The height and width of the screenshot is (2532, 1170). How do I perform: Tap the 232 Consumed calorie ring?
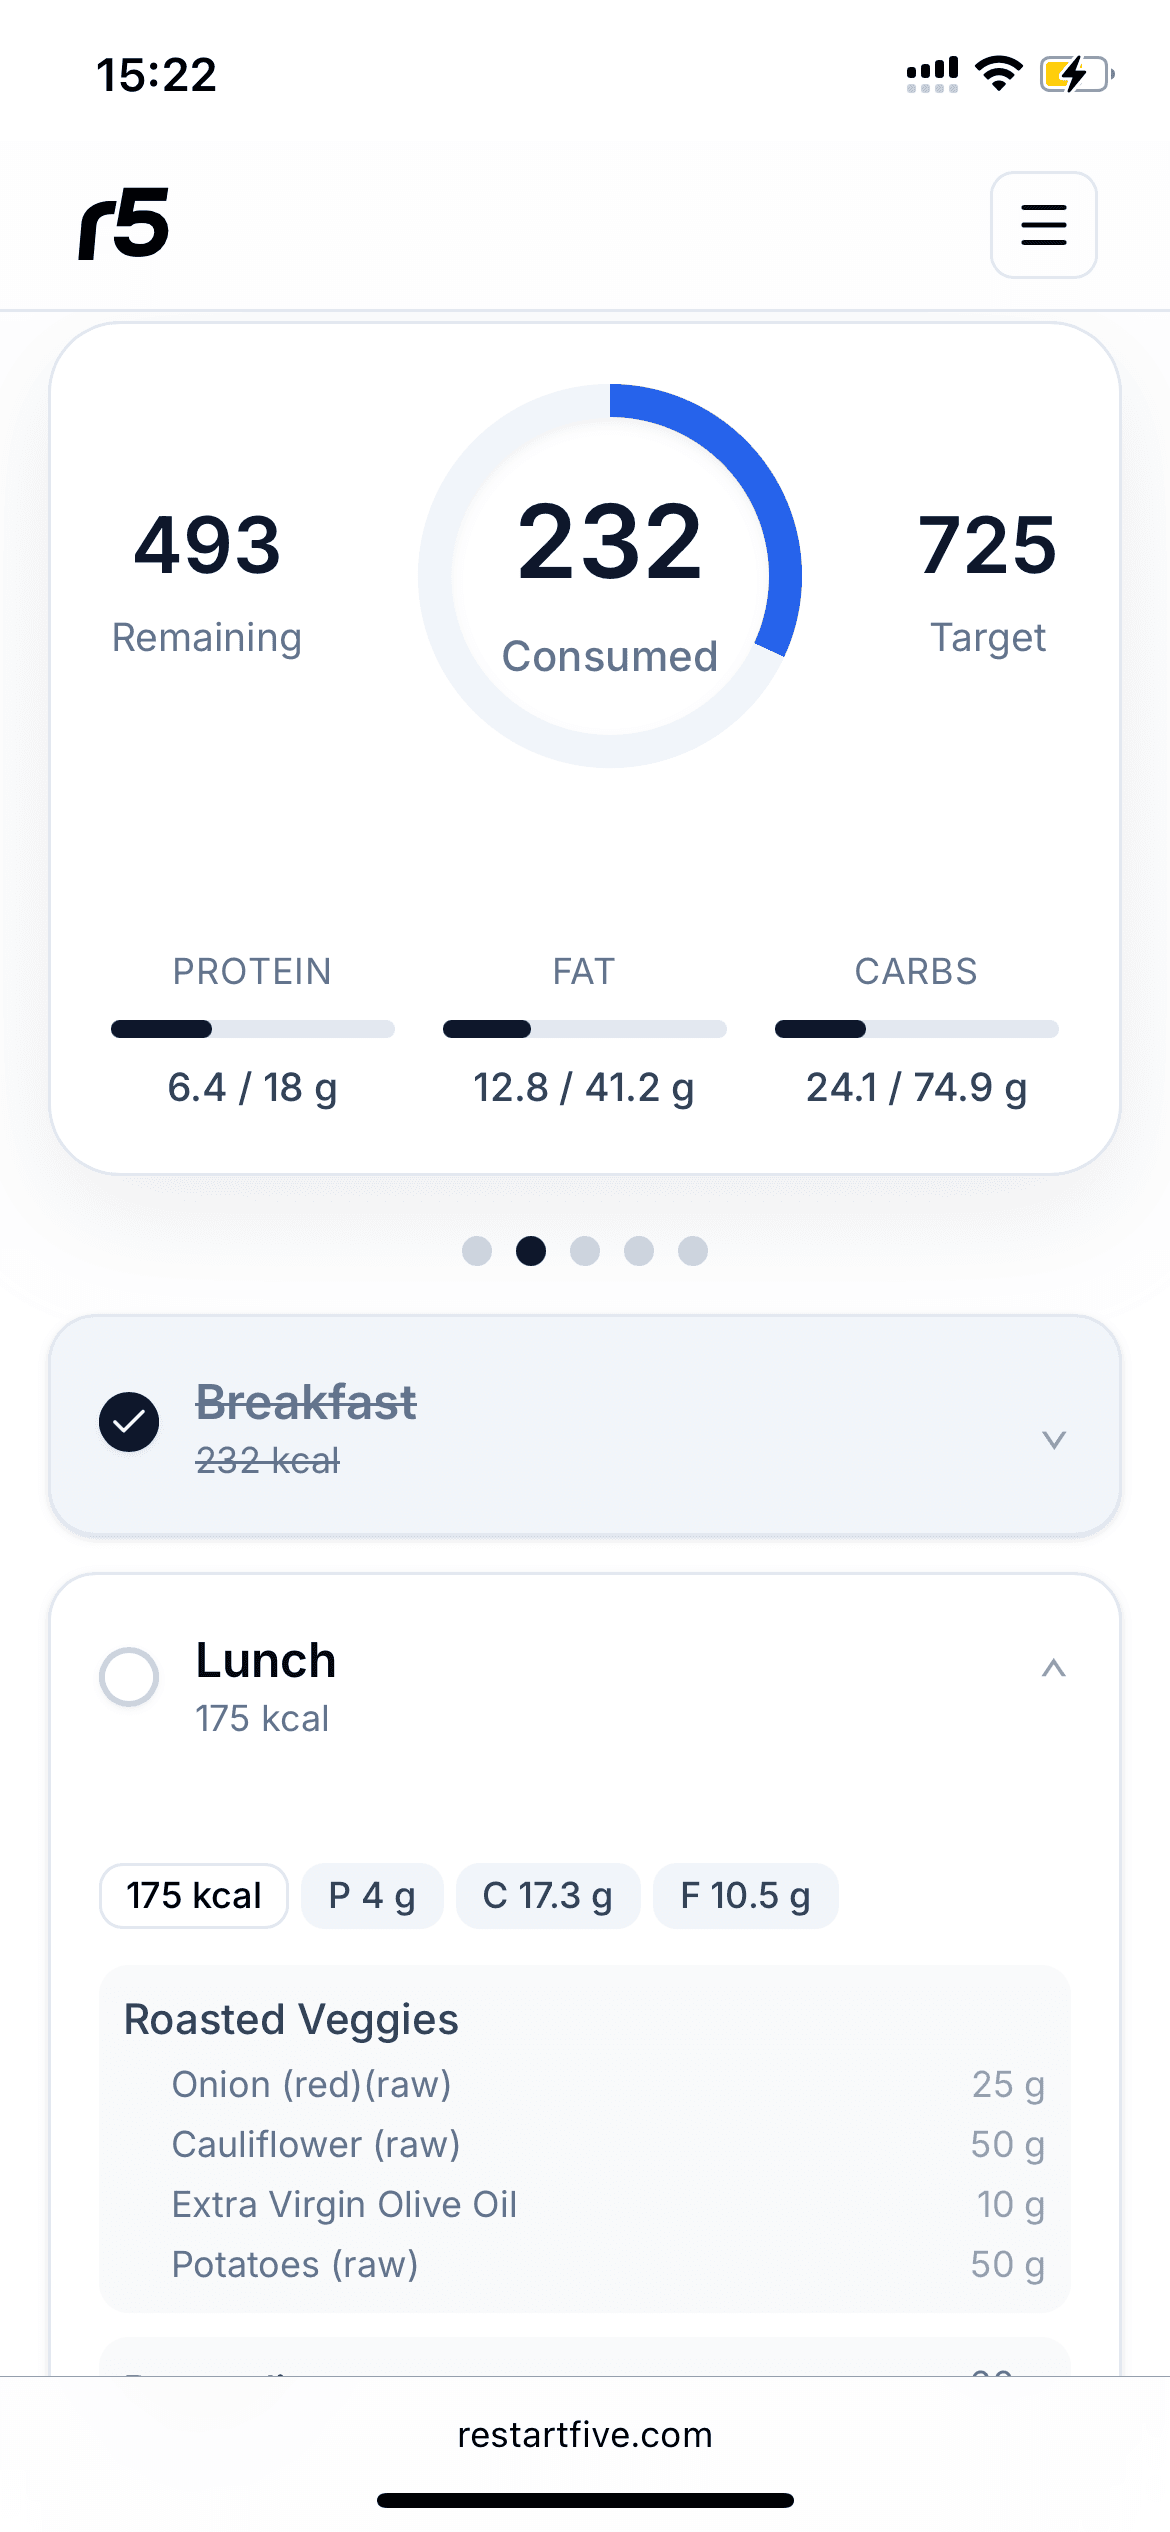click(x=610, y=576)
